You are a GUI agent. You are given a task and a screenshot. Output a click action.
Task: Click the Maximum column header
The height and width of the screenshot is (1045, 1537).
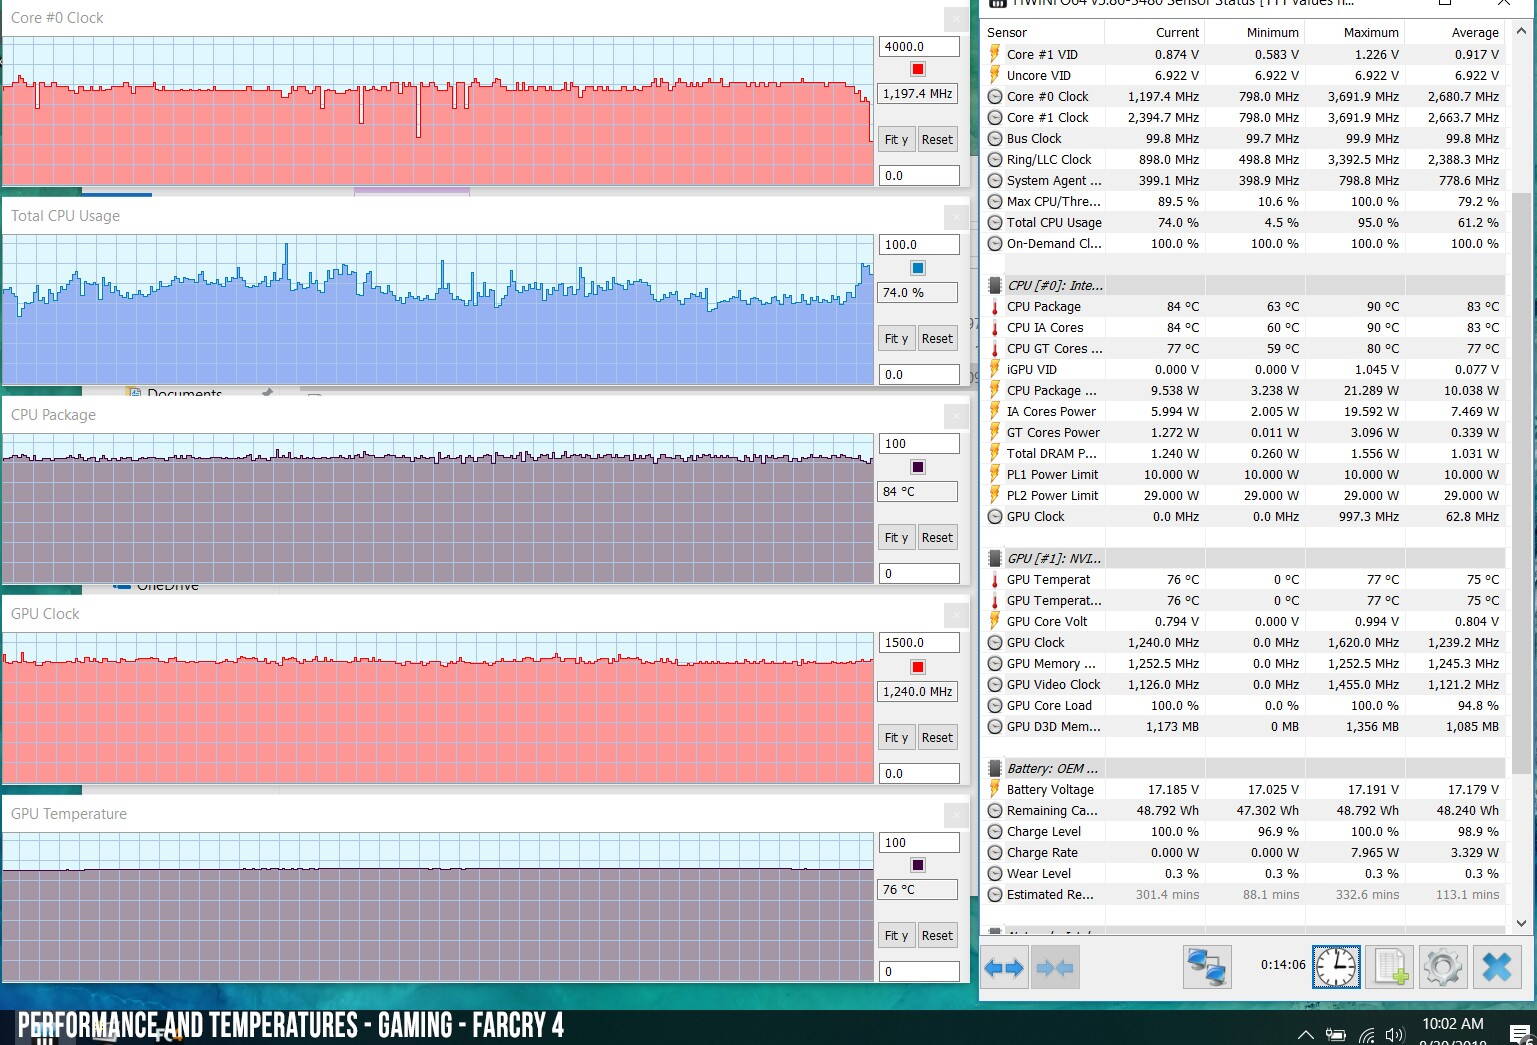[1370, 32]
